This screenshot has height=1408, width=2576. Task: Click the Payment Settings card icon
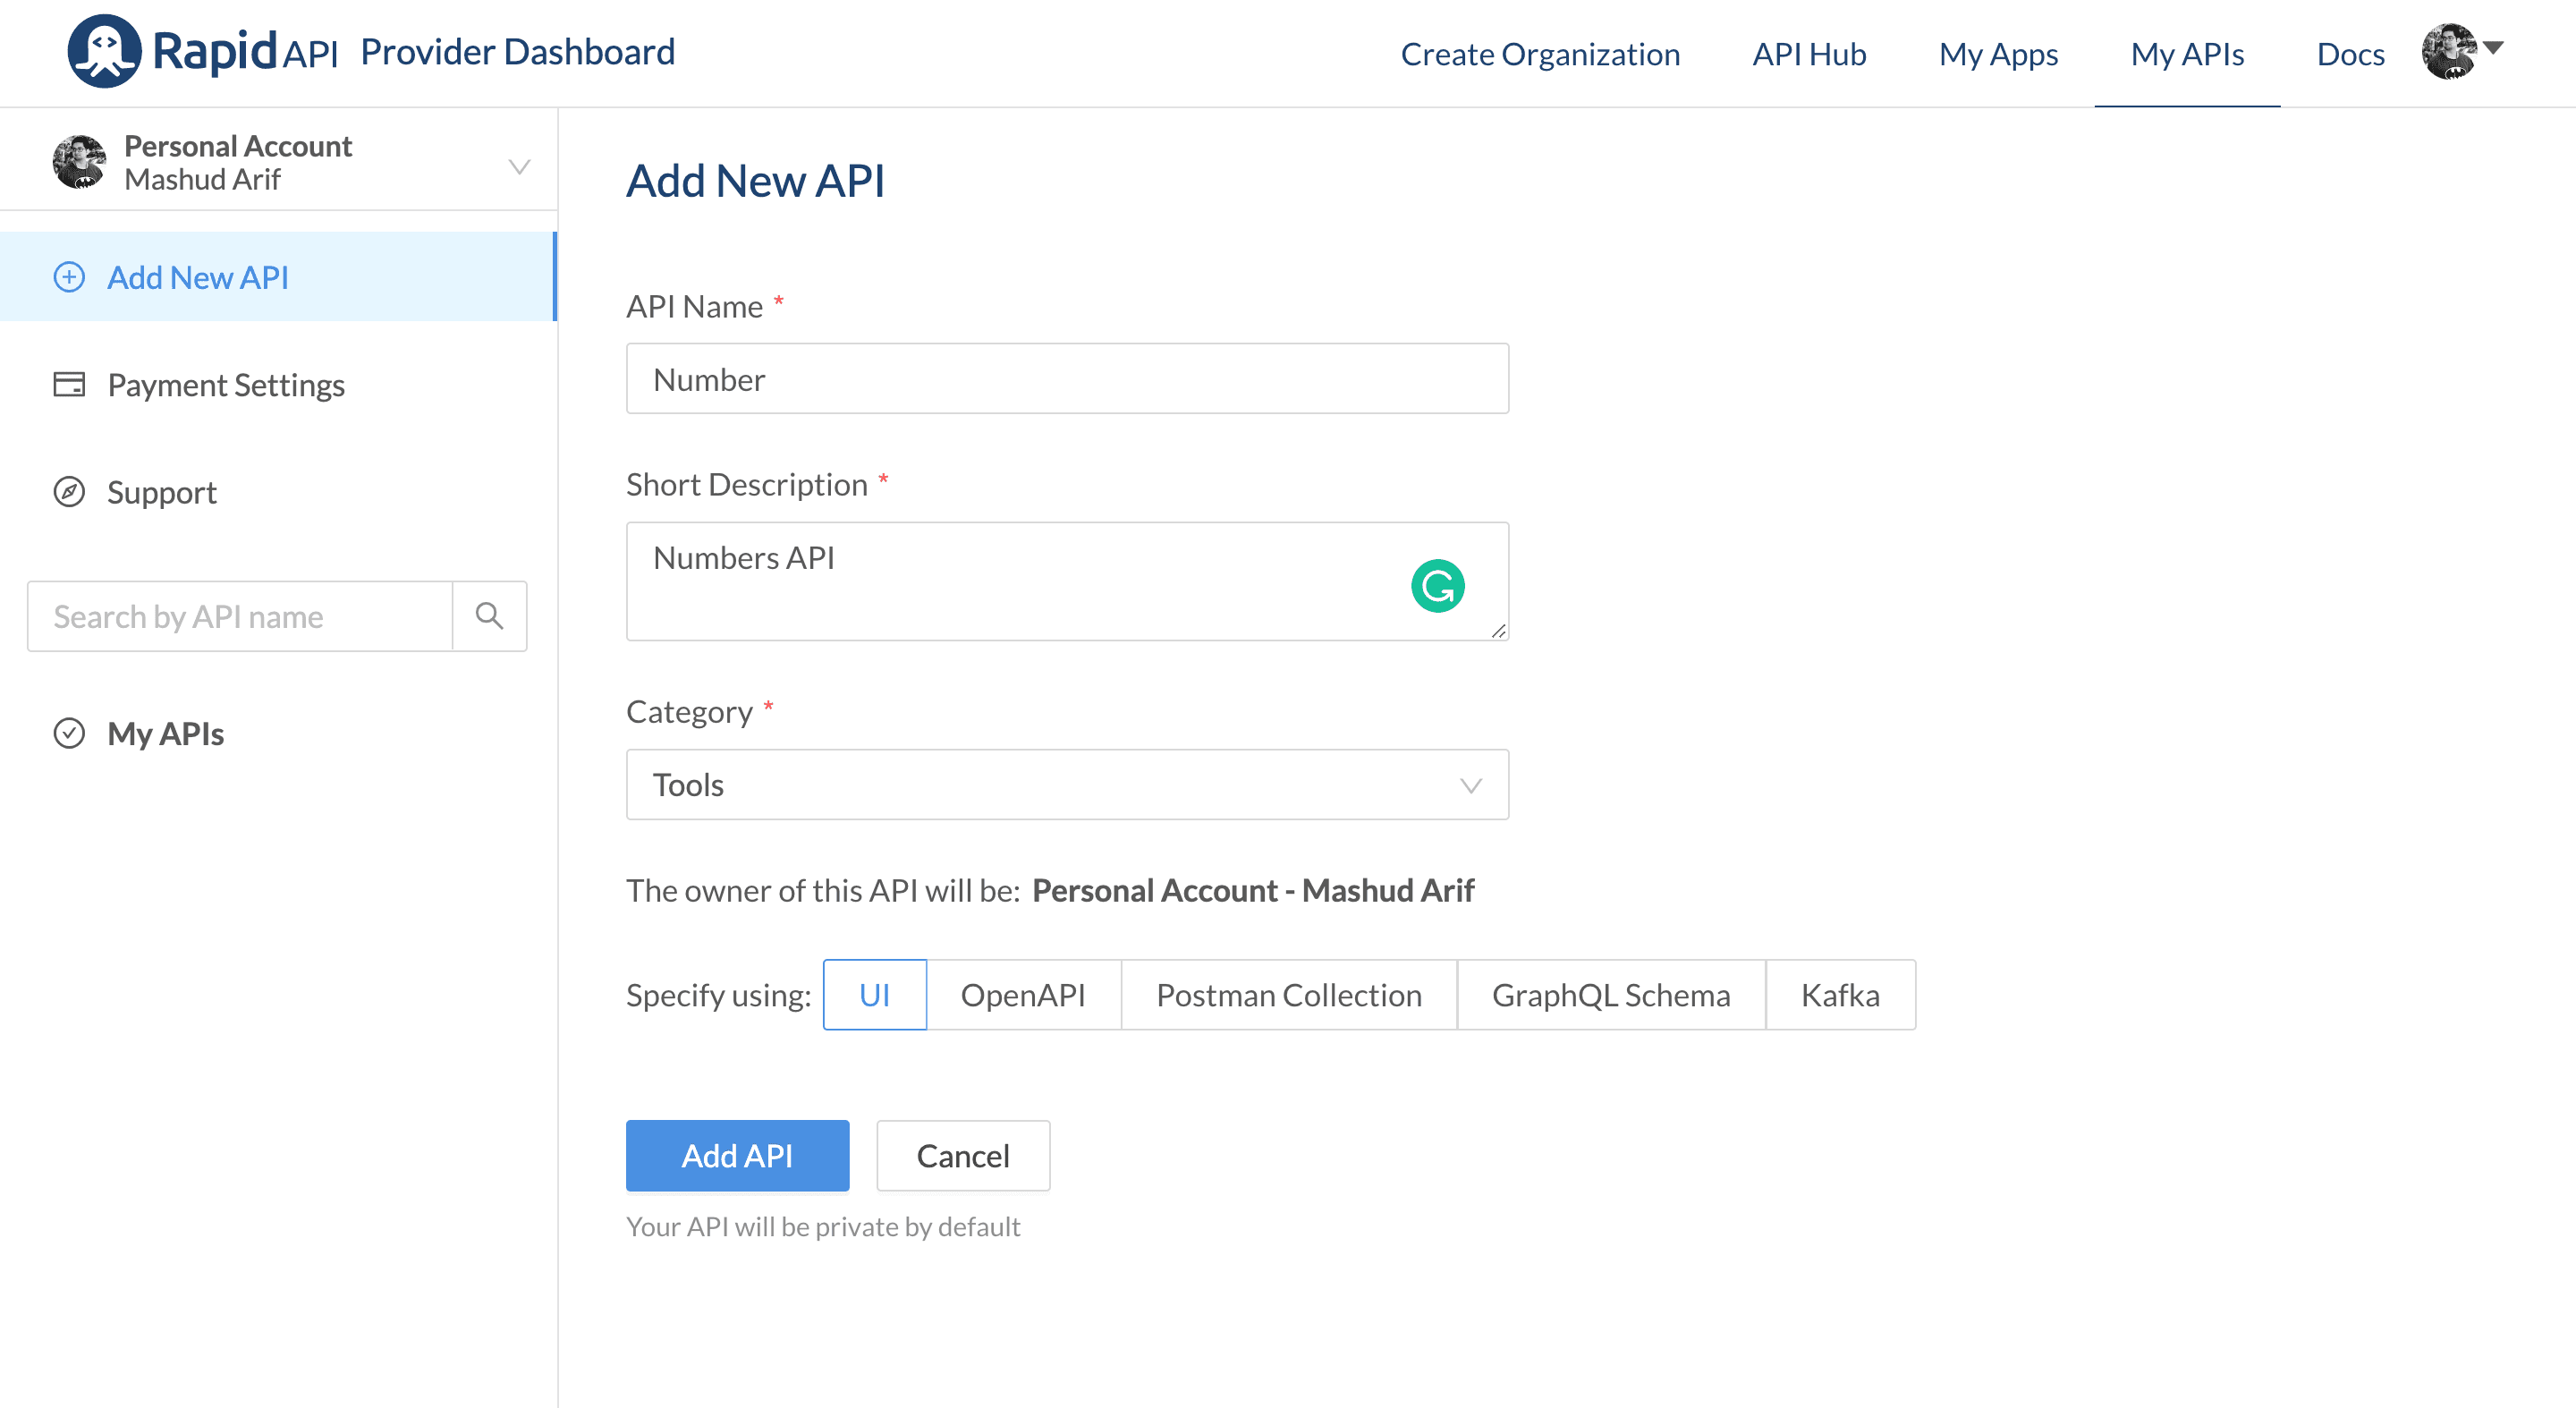point(69,384)
